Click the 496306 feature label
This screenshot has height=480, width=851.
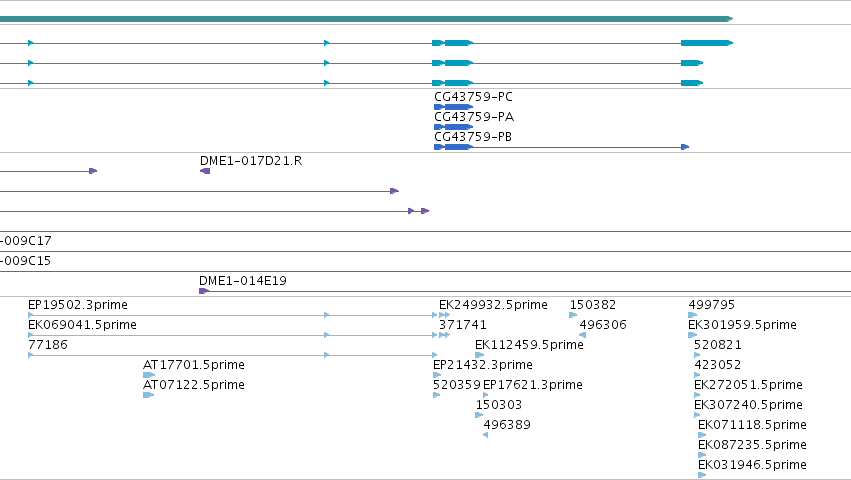point(603,325)
